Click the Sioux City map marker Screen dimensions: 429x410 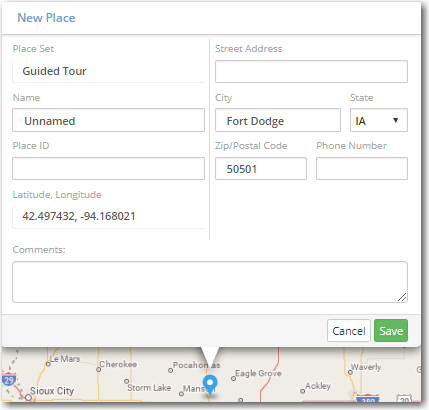pyautogui.click(x=29, y=397)
